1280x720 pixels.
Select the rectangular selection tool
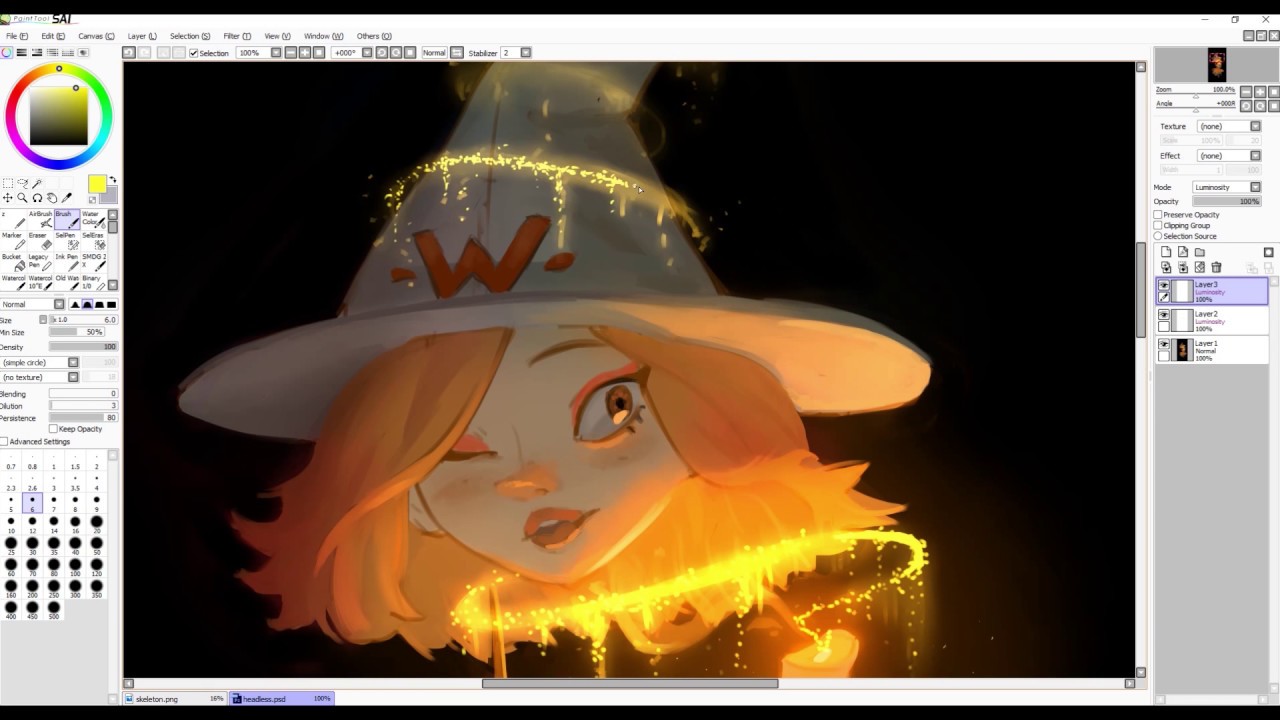[8, 183]
